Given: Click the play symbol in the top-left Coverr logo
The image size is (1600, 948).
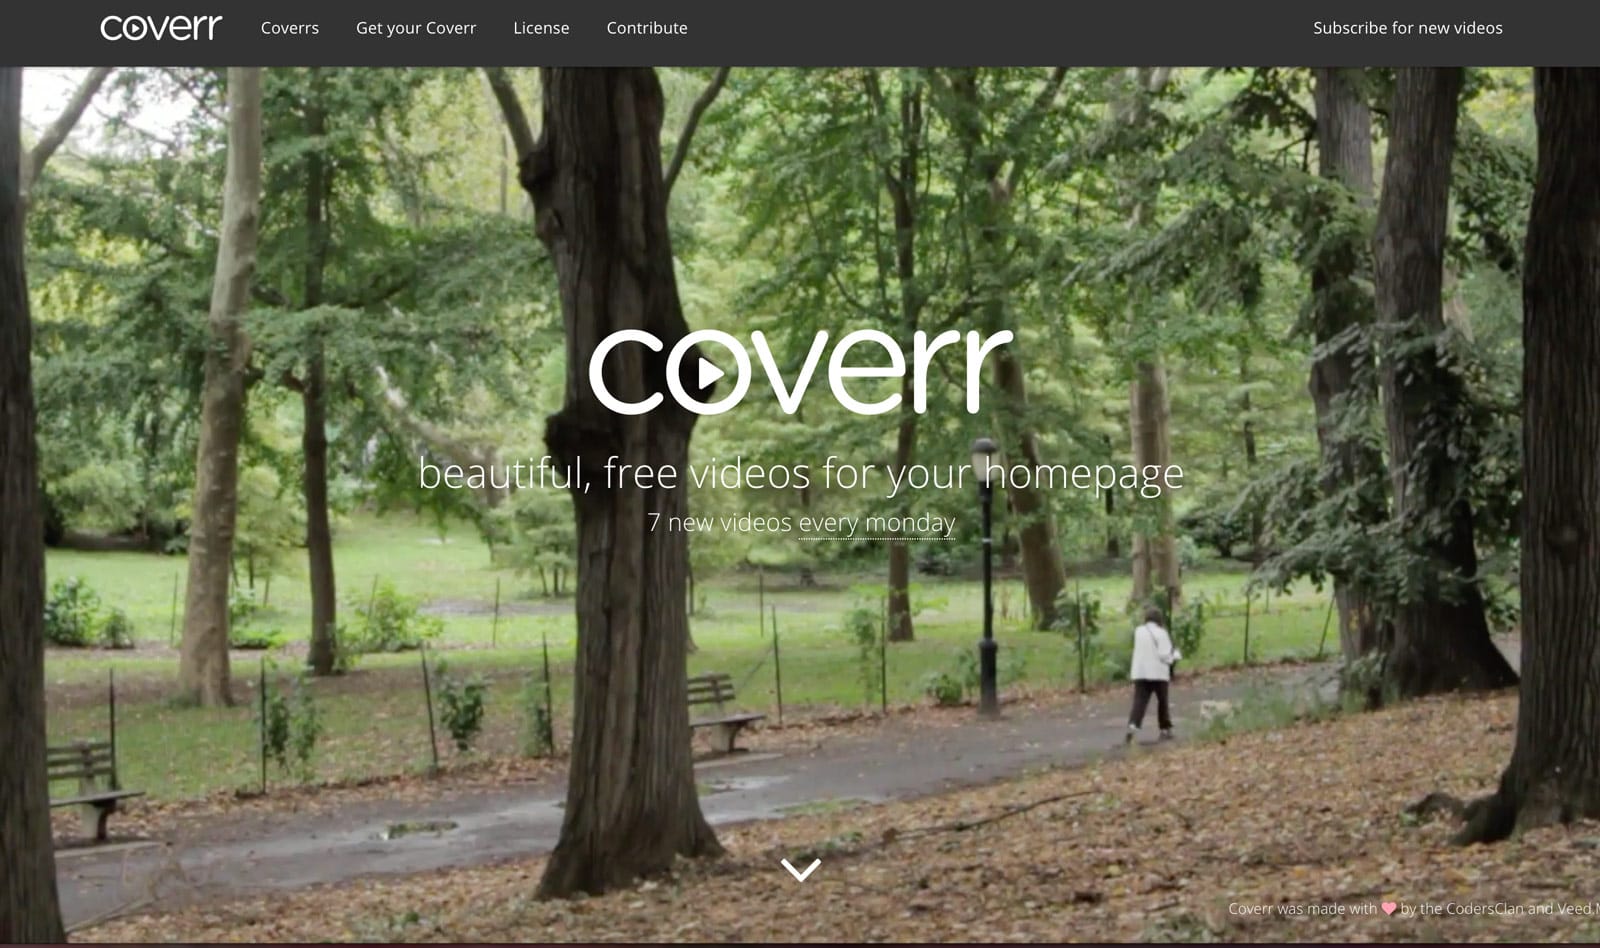Looking at the screenshot, I should (x=137, y=29).
